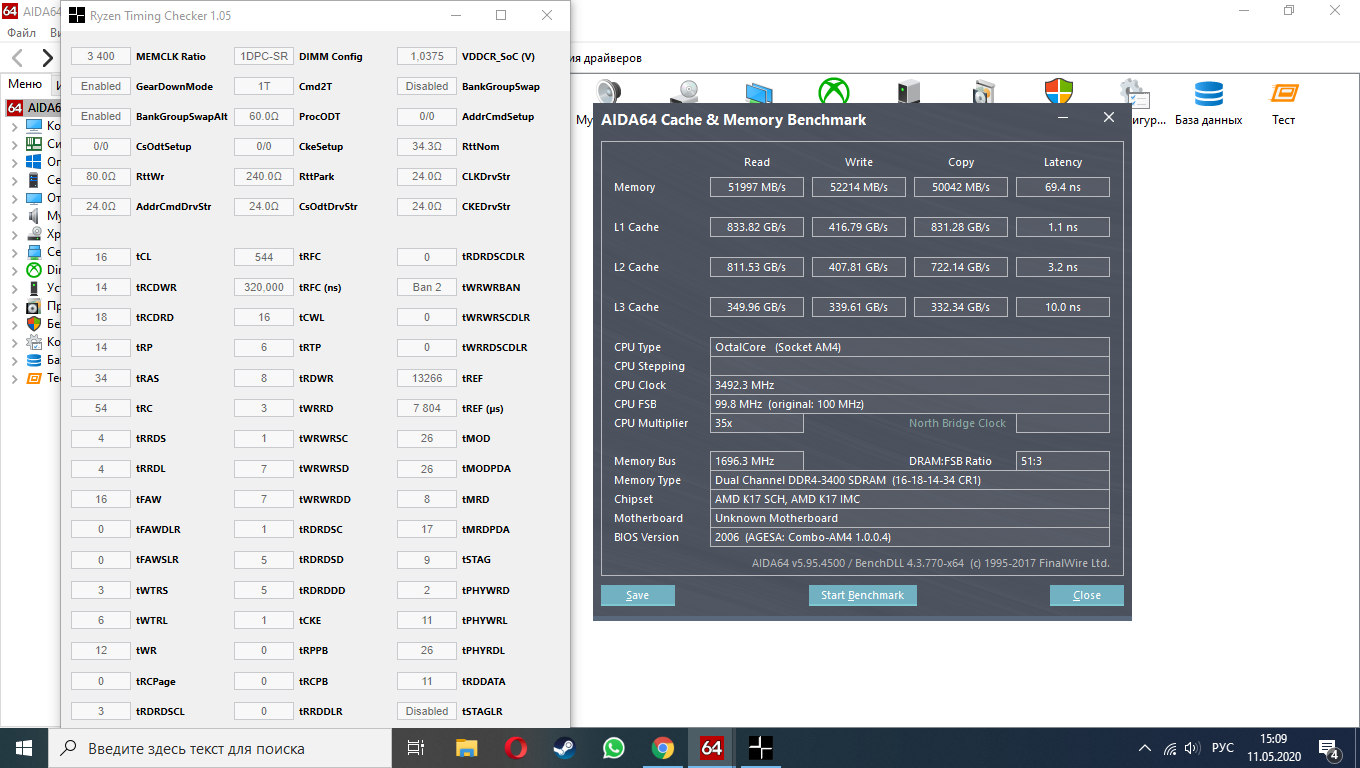This screenshot has width=1360, height=768.
Task: Launch Opera browser from the taskbar
Action: pos(516,748)
